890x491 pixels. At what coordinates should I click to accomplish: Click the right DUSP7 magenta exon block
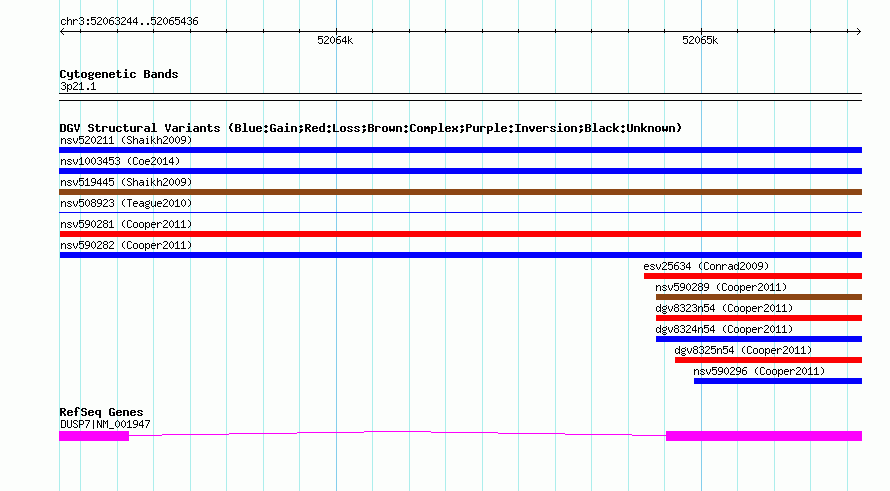pyautogui.click(x=764, y=436)
